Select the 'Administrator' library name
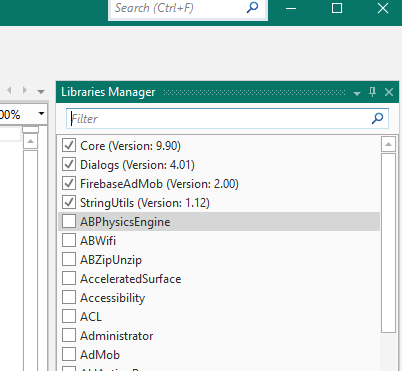Screen dimensions: 402x371 tap(117, 336)
